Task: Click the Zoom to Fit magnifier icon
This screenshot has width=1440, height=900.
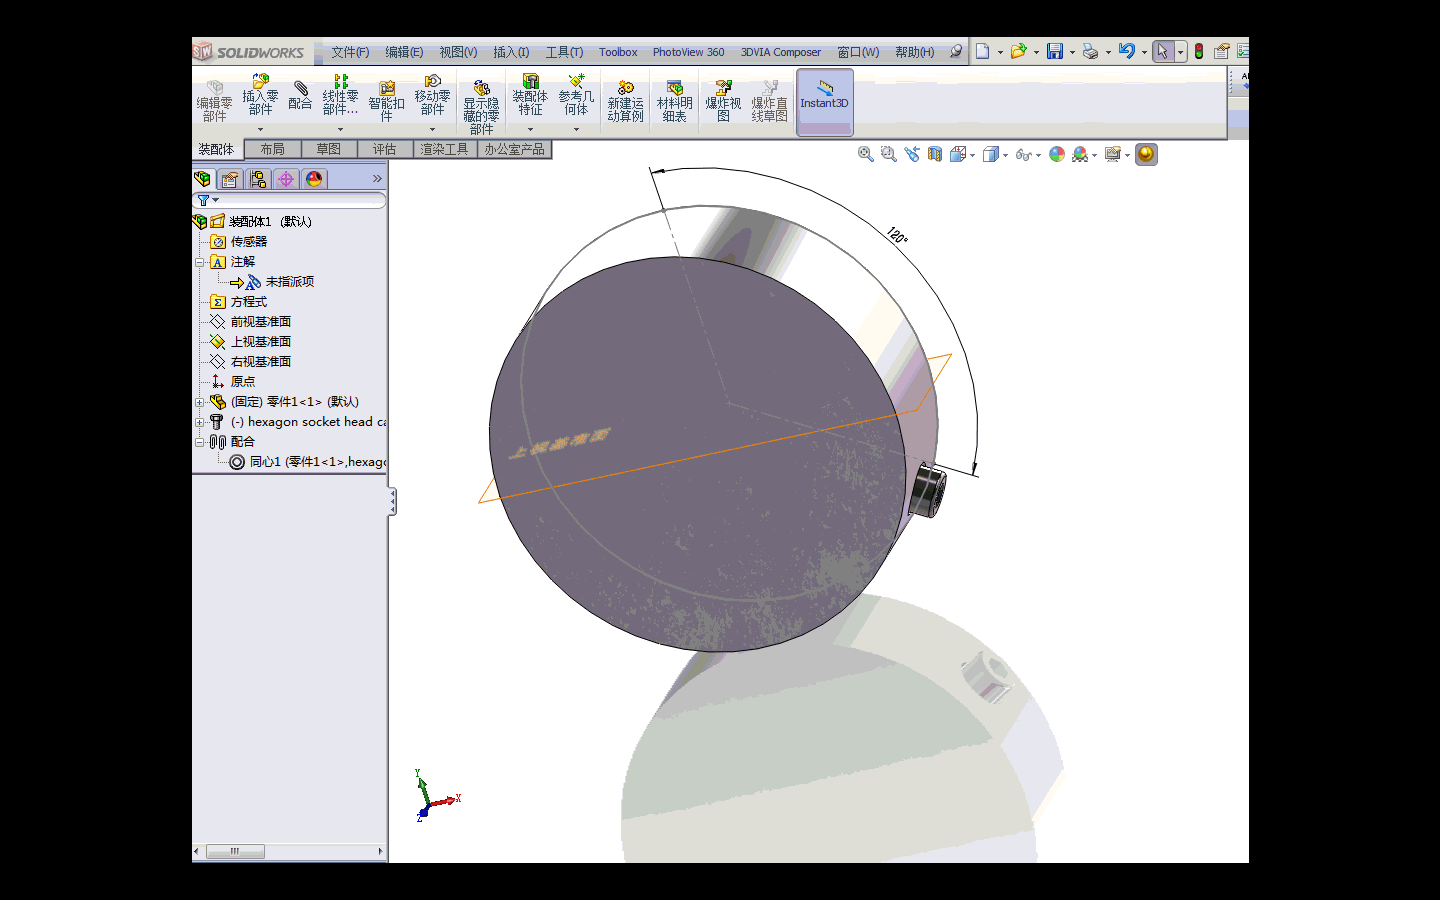Action: tap(866, 154)
